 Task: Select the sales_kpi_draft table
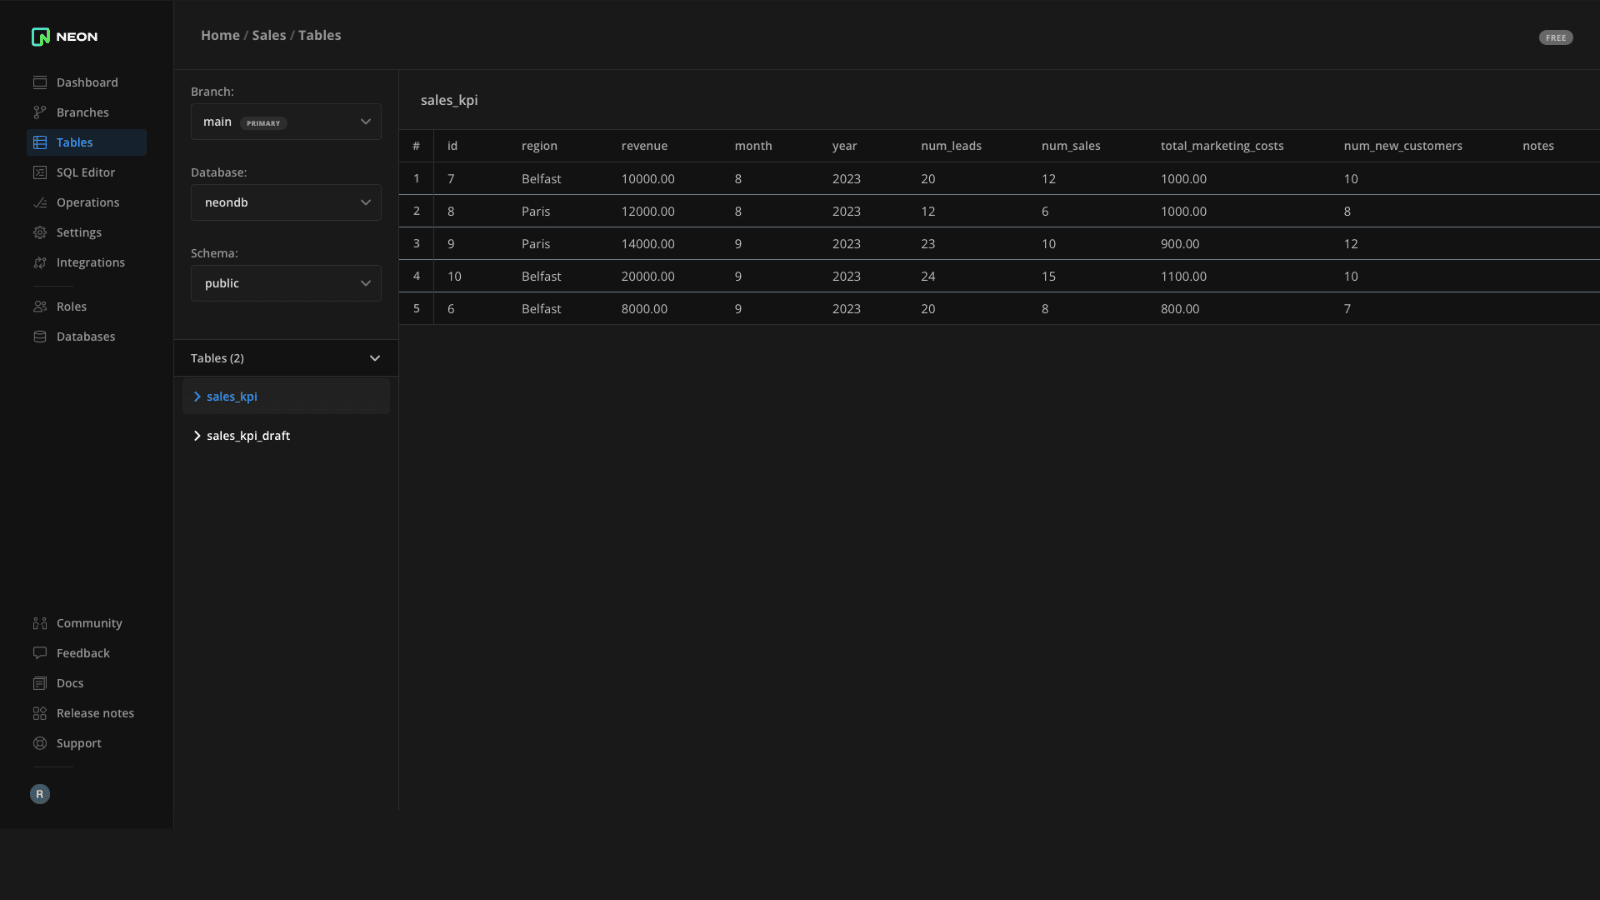[x=248, y=436]
